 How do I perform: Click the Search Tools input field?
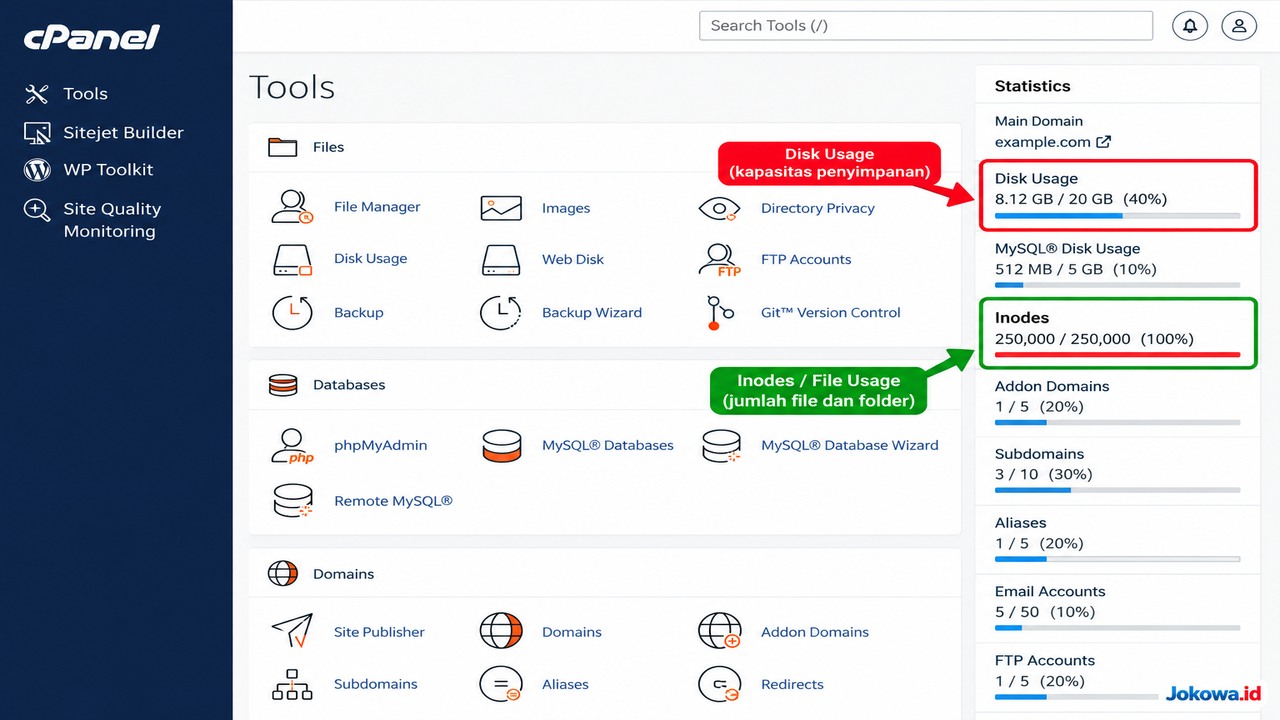[x=926, y=26]
